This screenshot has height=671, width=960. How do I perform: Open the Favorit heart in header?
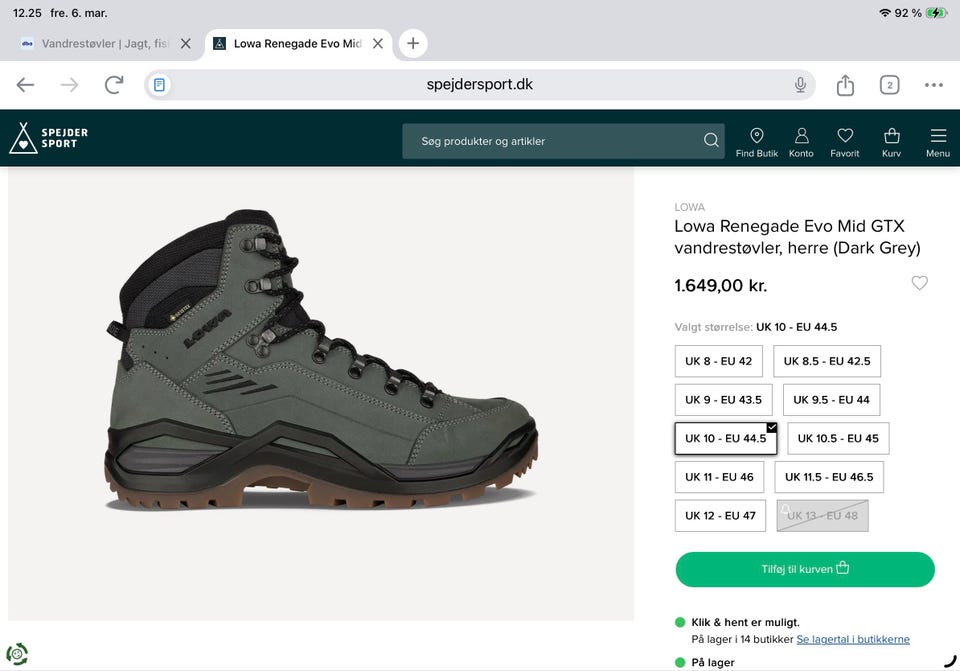tap(845, 143)
